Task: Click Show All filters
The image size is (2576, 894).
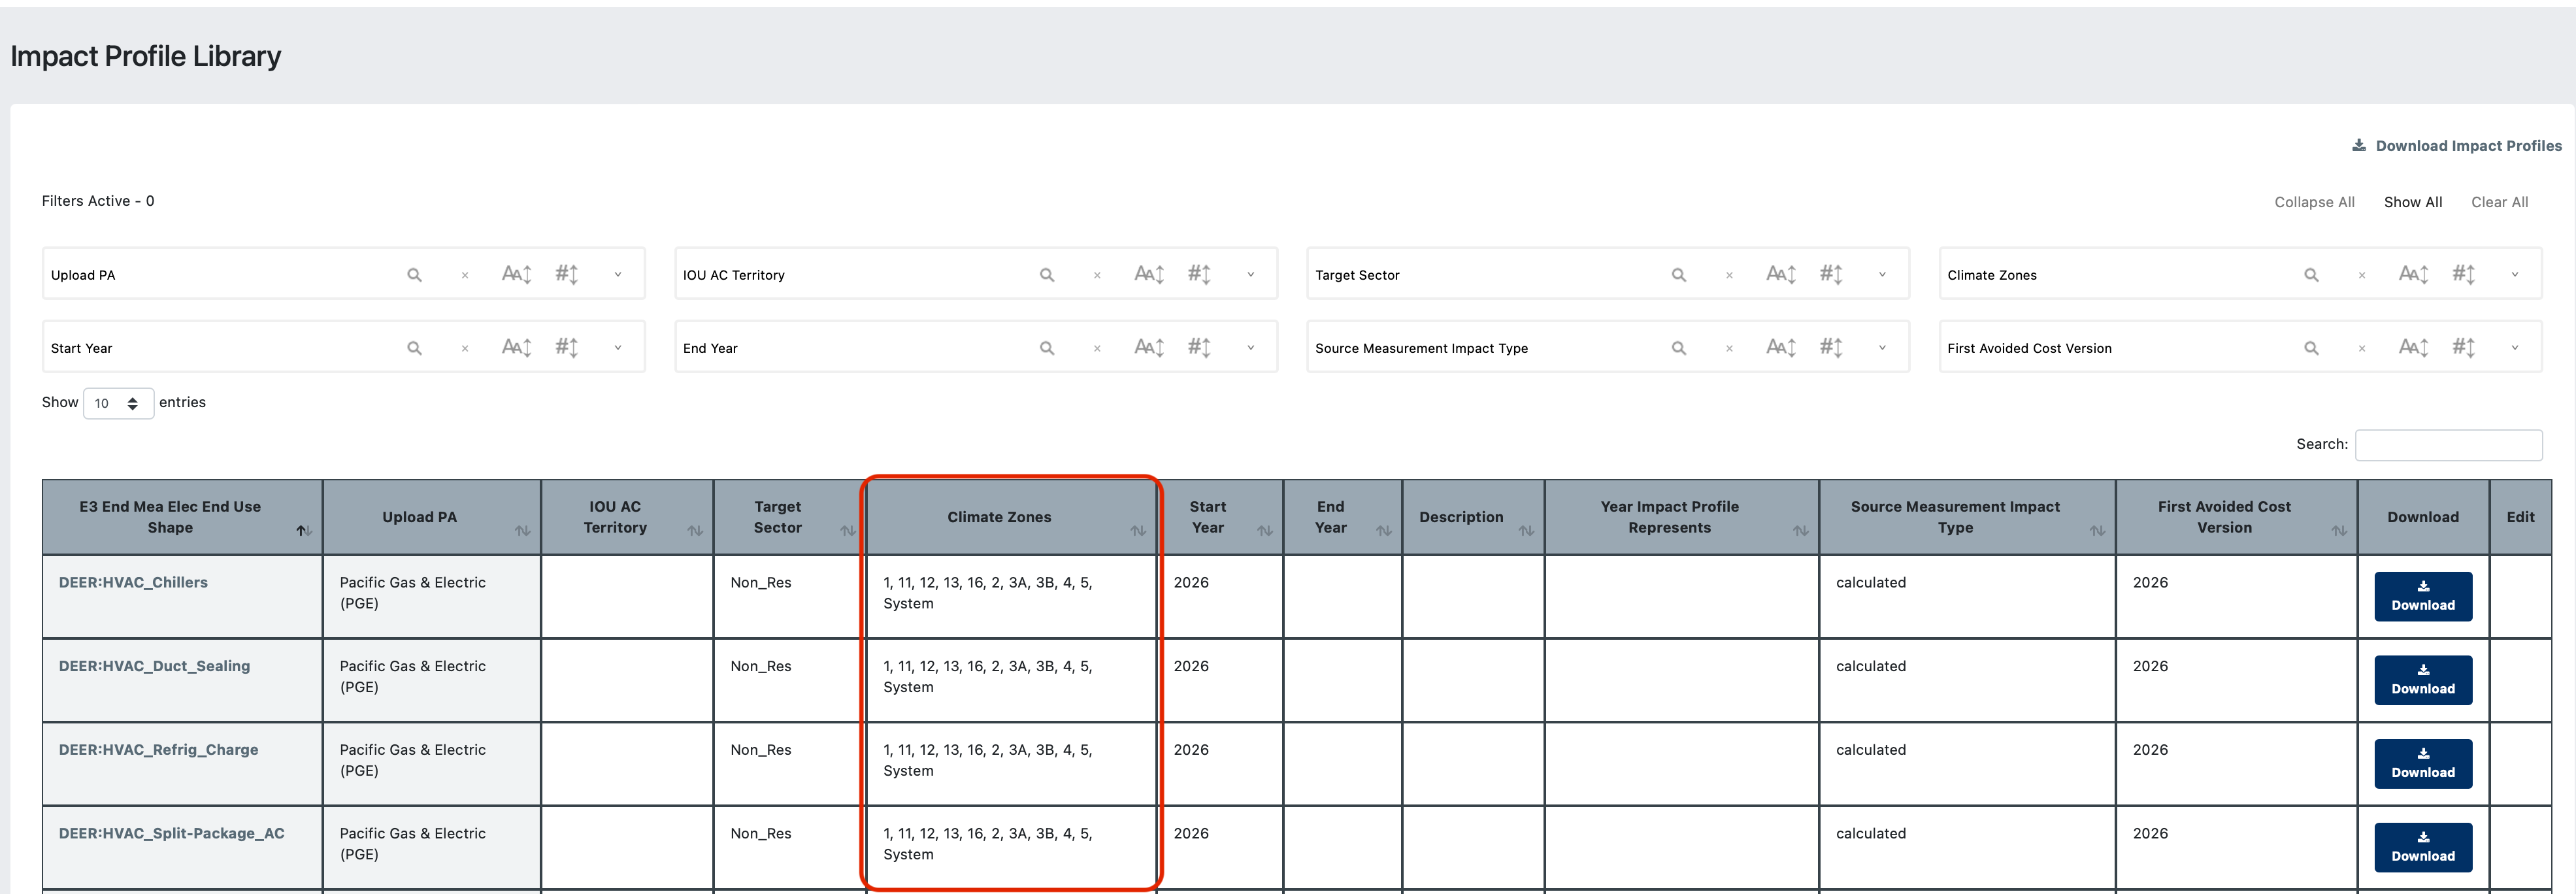Action: (2413, 202)
